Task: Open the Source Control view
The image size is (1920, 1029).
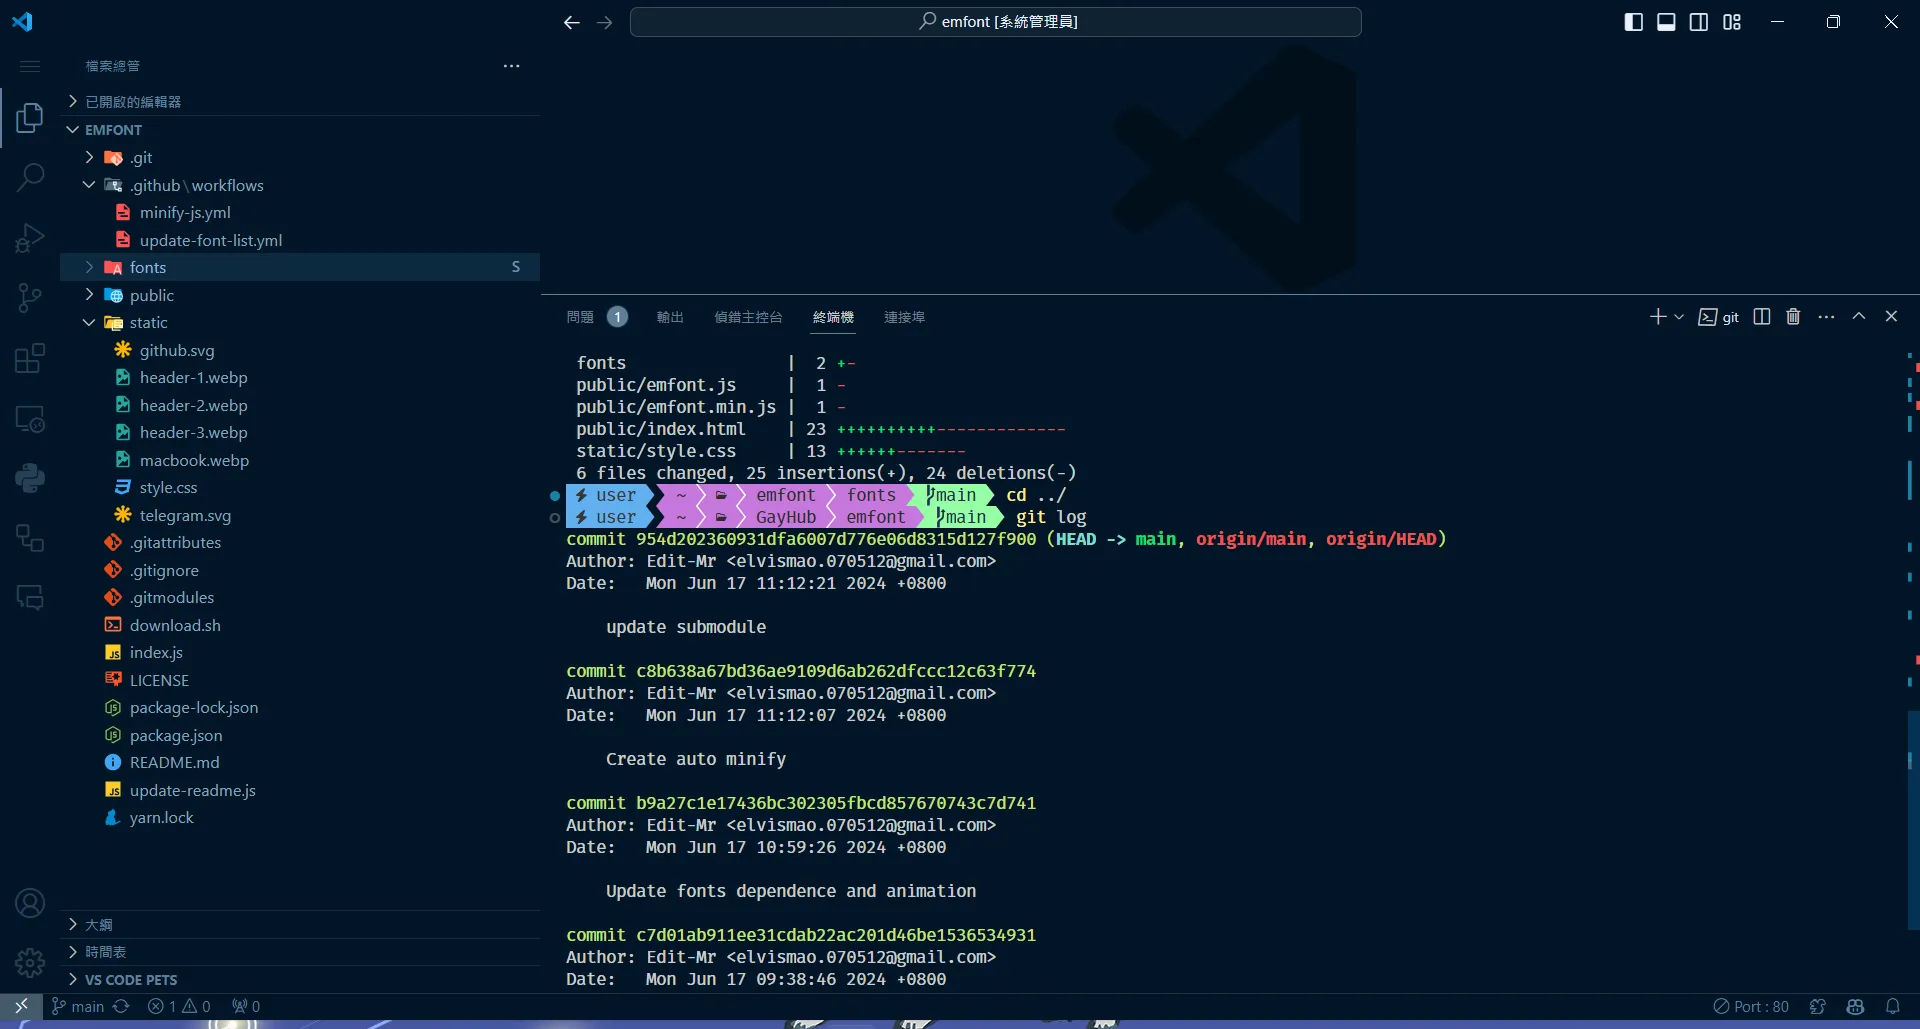Action: click(x=30, y=298)
